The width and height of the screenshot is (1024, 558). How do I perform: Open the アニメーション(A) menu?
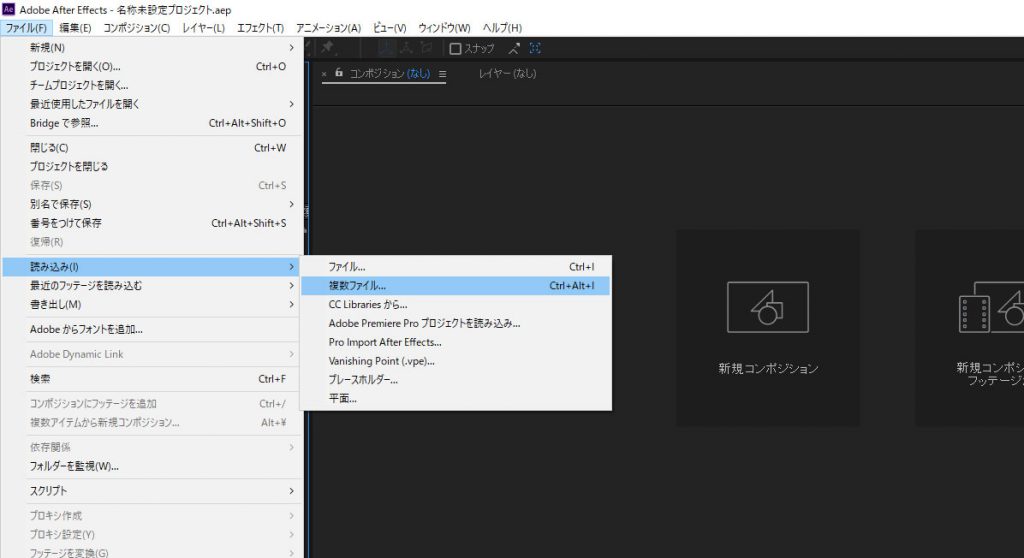point(328,27)
